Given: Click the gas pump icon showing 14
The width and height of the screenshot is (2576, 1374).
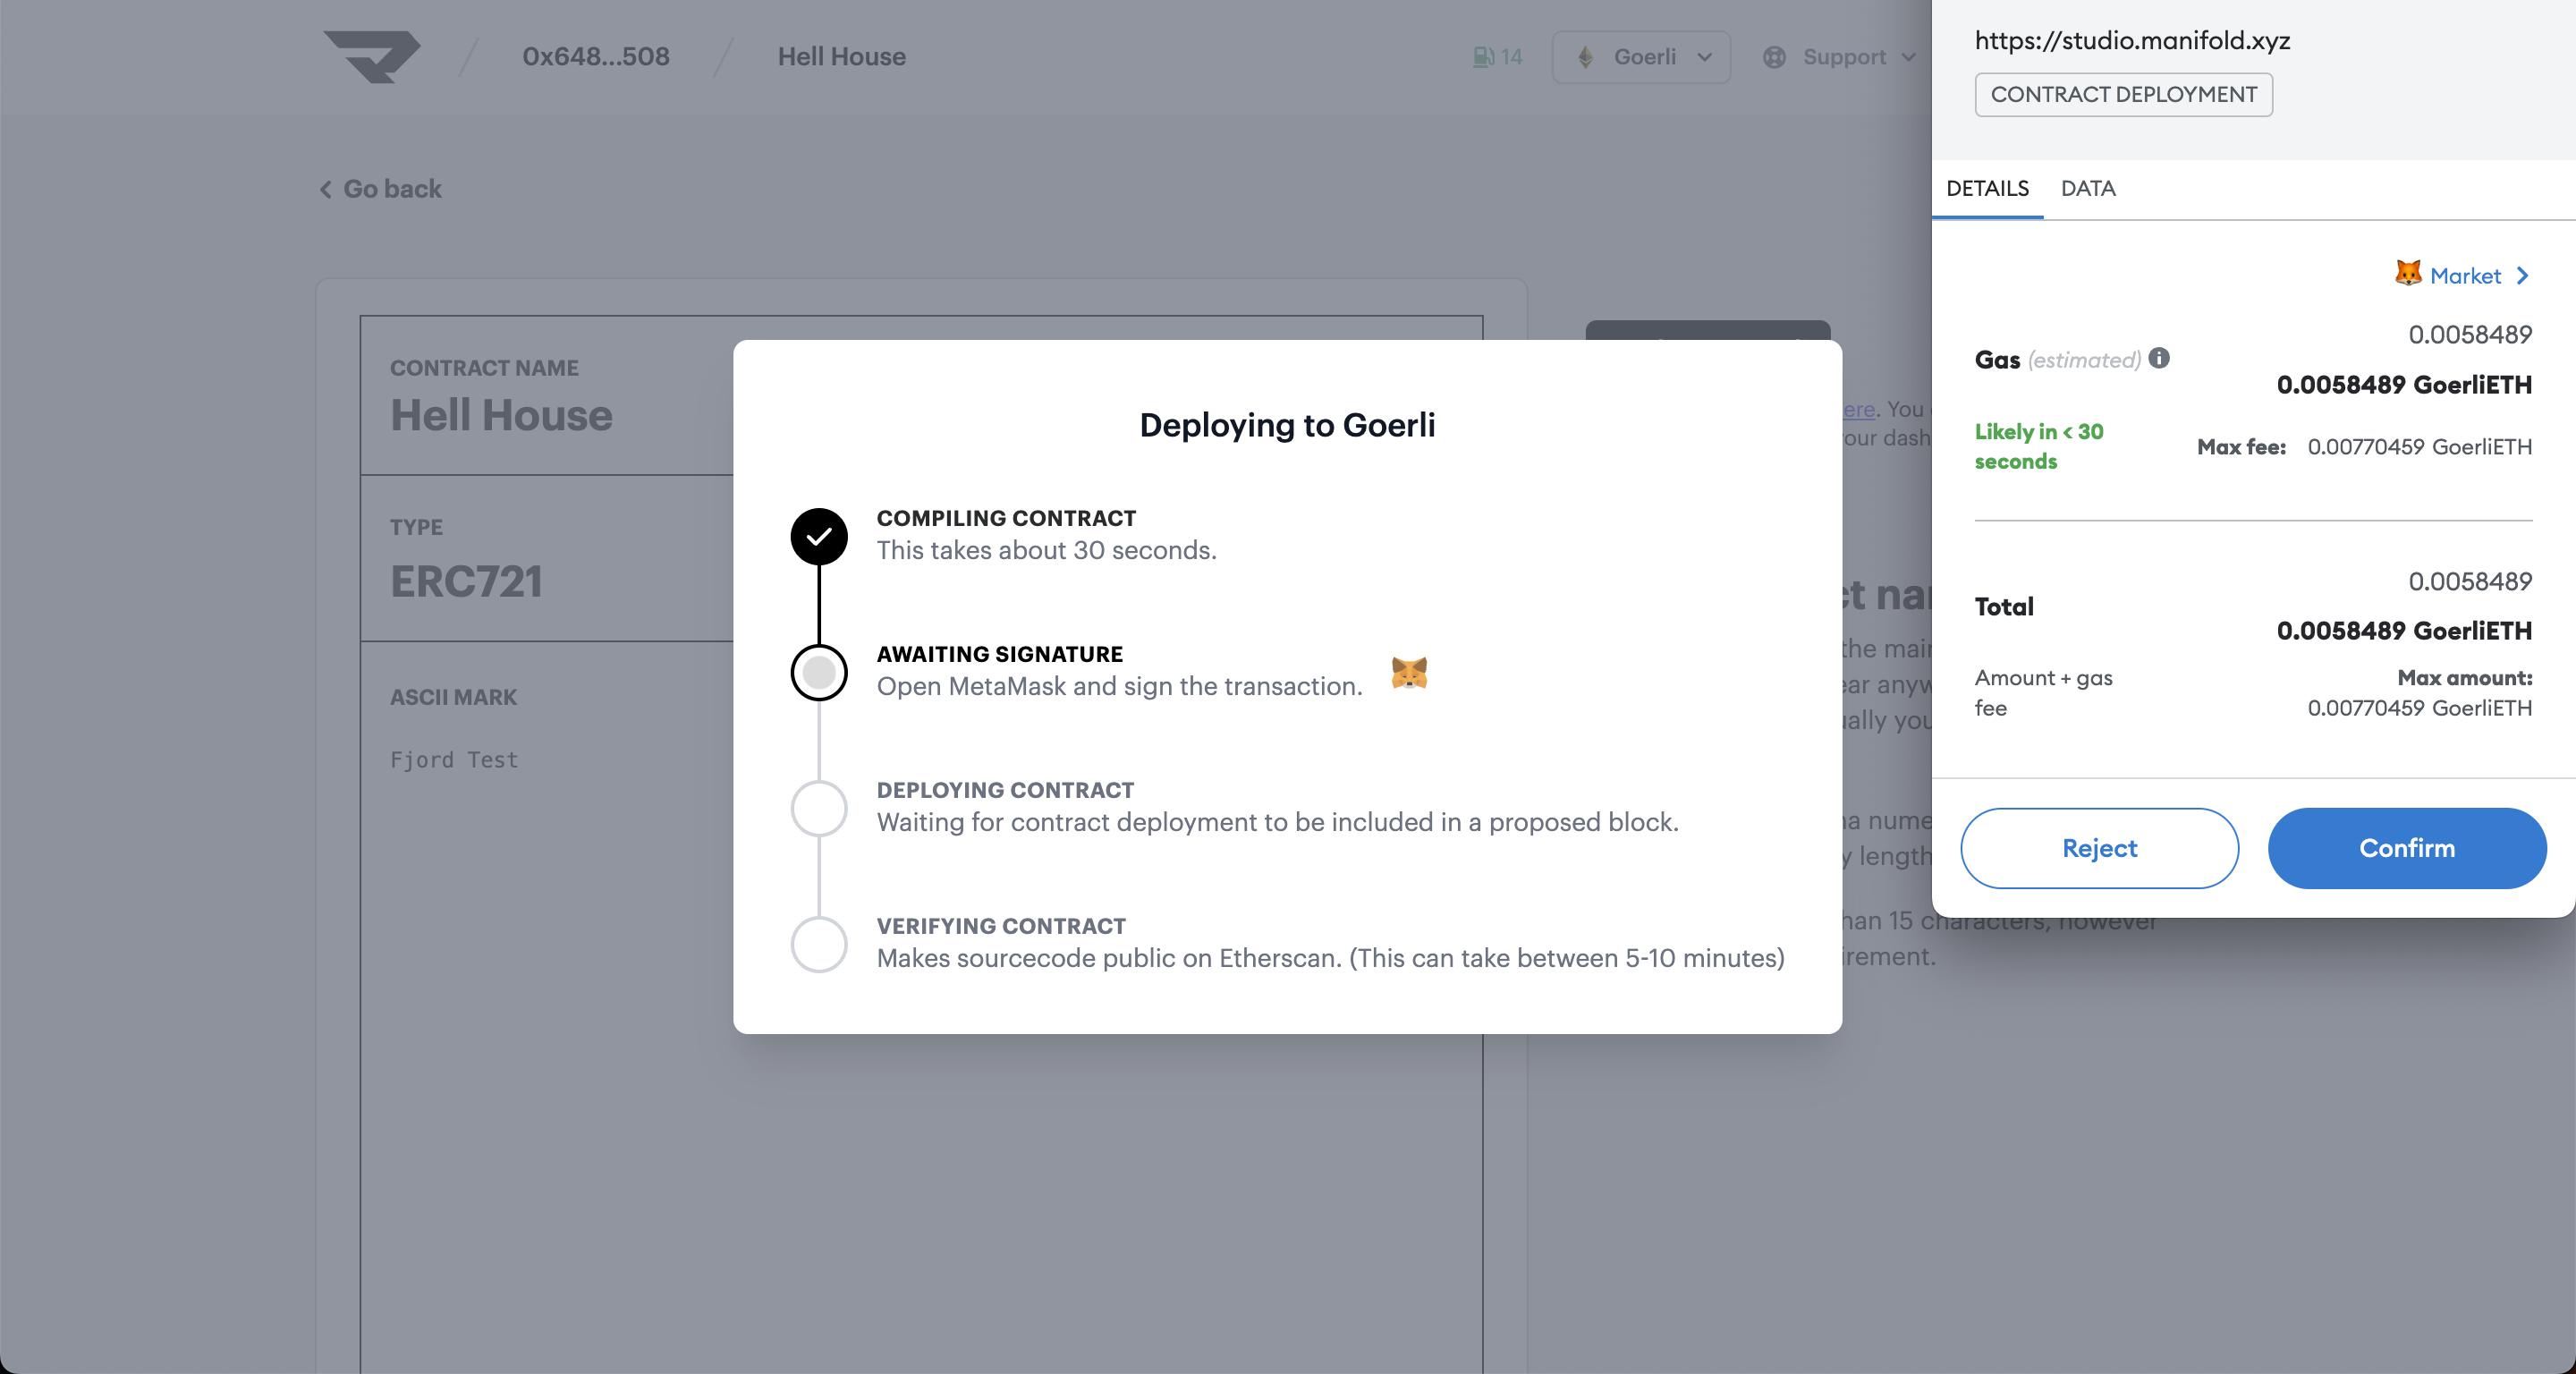Looking at the screenshot, I should pos(1483,57).
